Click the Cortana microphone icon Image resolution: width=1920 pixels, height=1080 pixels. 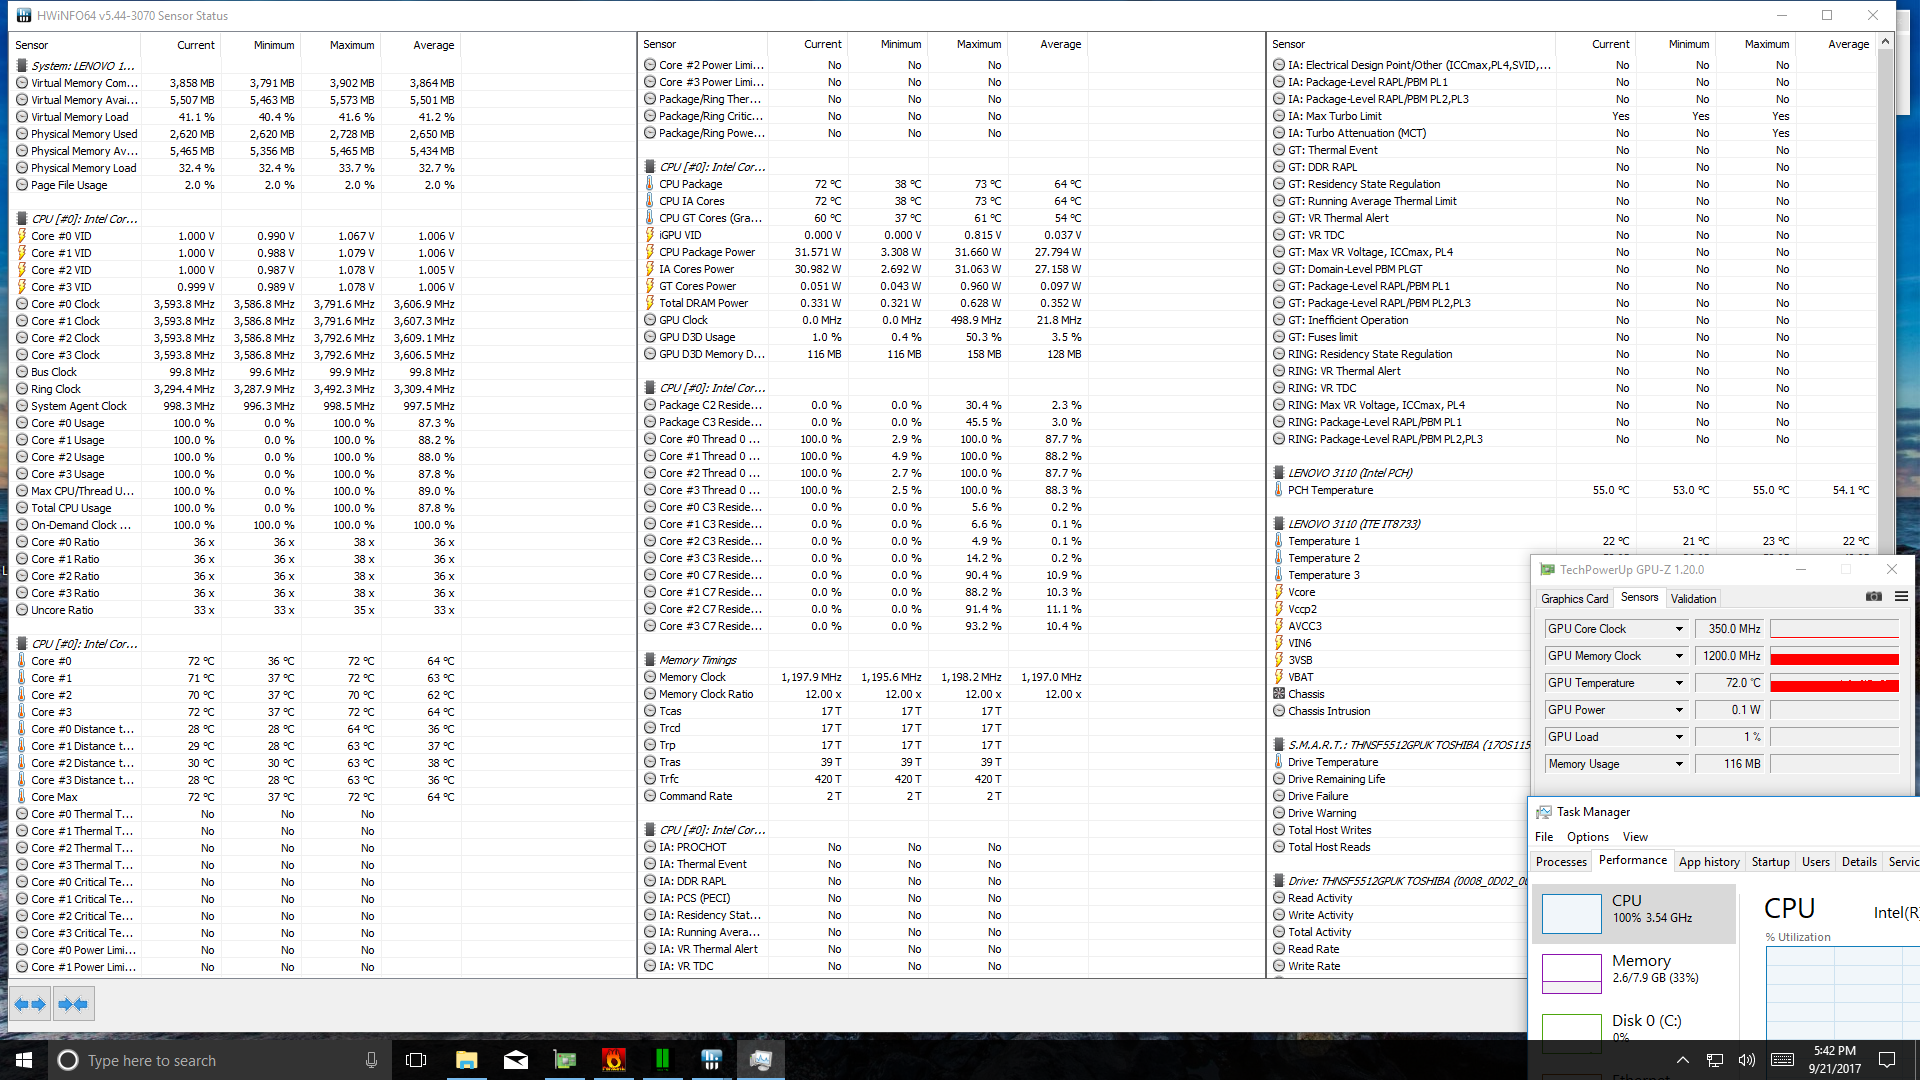point(371,1060)
